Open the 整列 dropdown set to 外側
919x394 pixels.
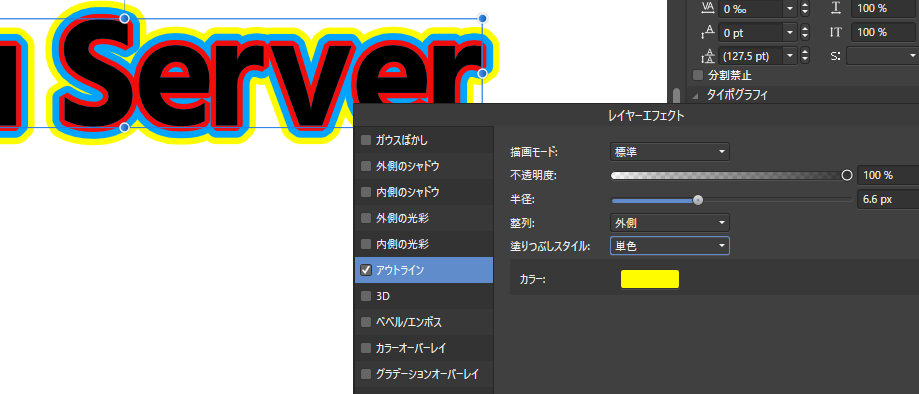tap(669, 223)
